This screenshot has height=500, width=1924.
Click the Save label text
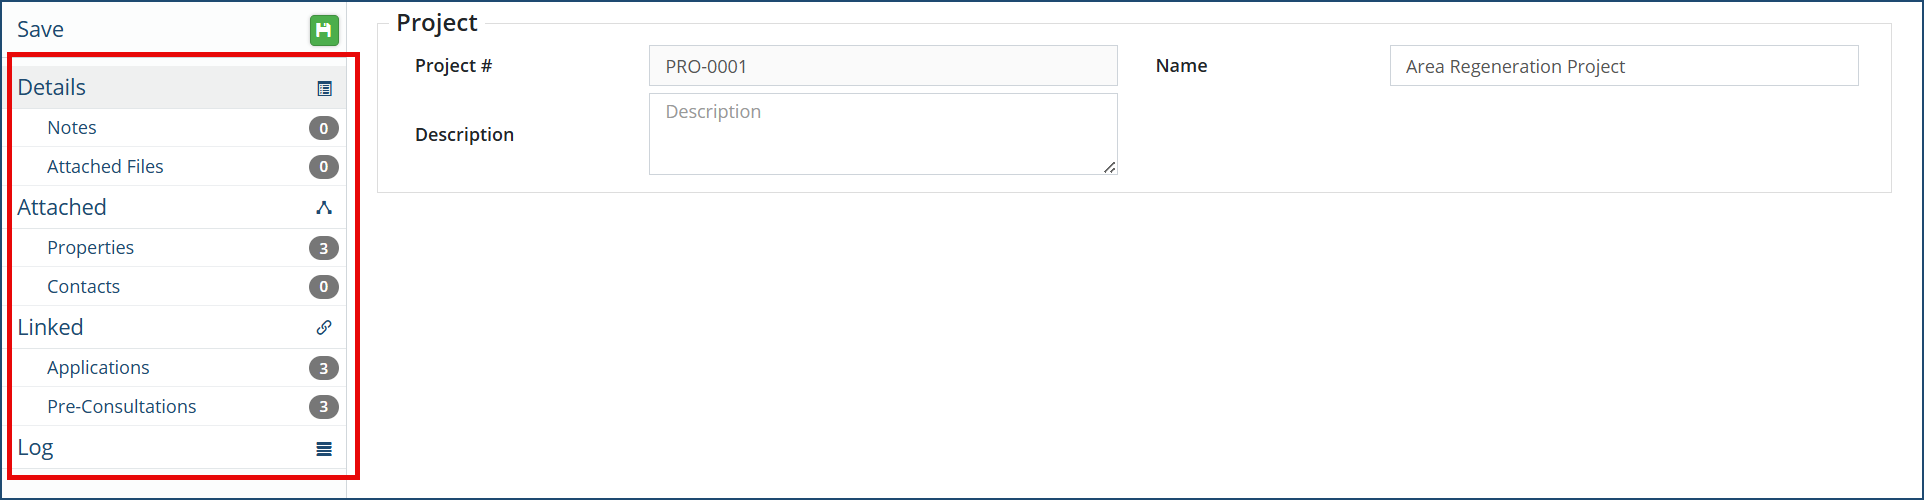(x=40, y=30)
